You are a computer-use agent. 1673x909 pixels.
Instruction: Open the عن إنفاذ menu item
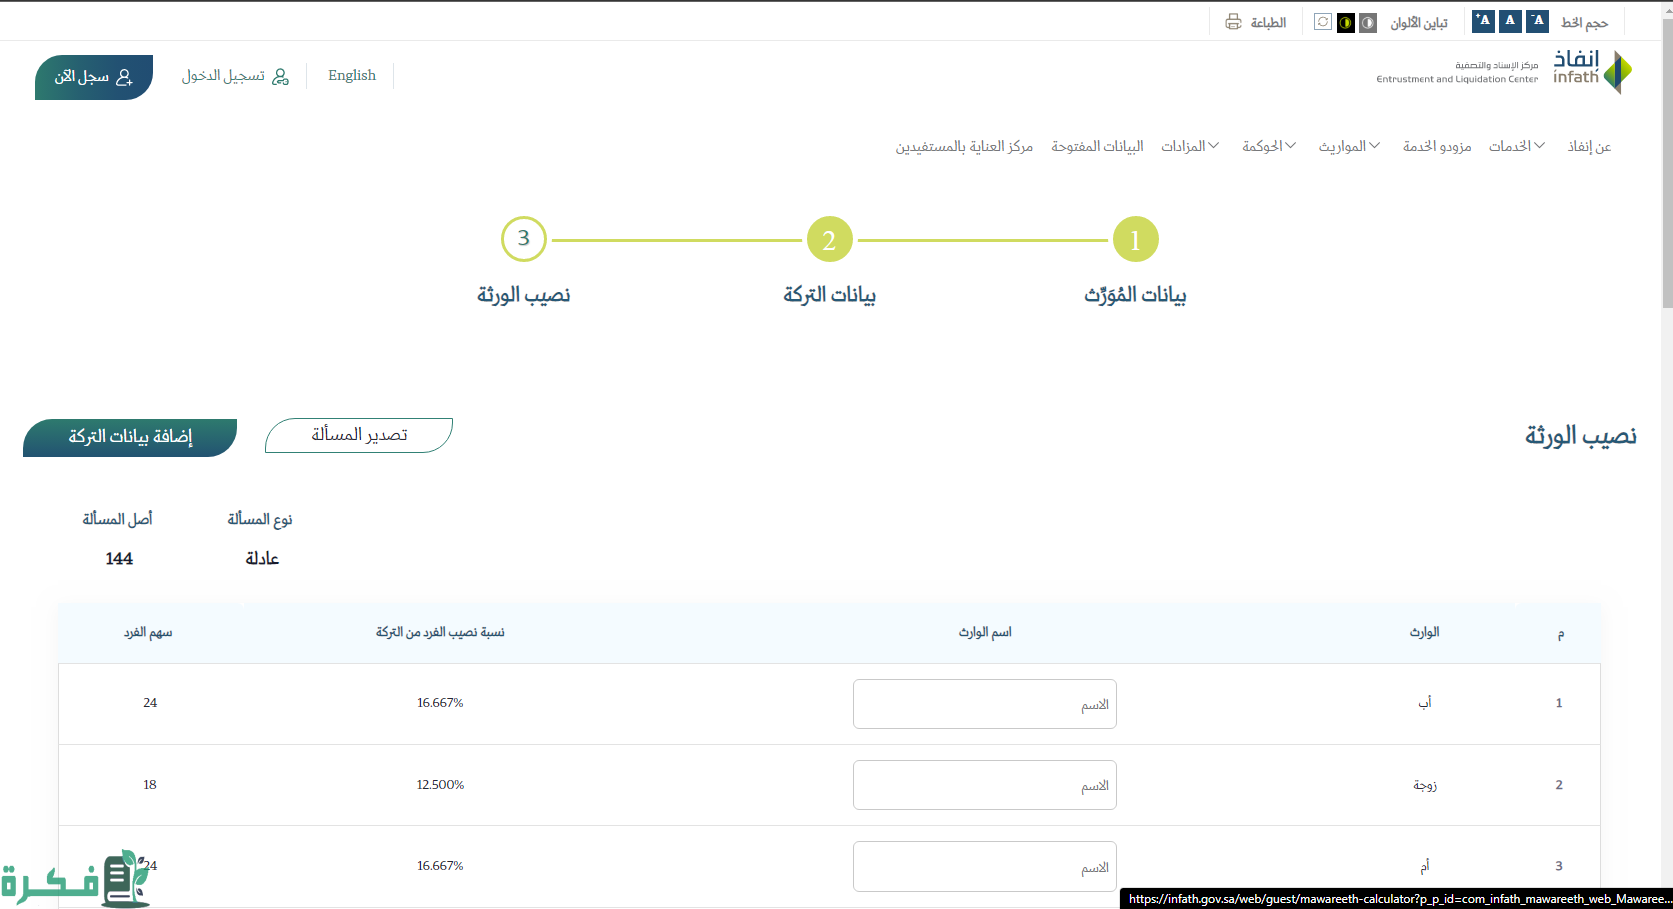pyautogui.click(x=1589, y=146)
